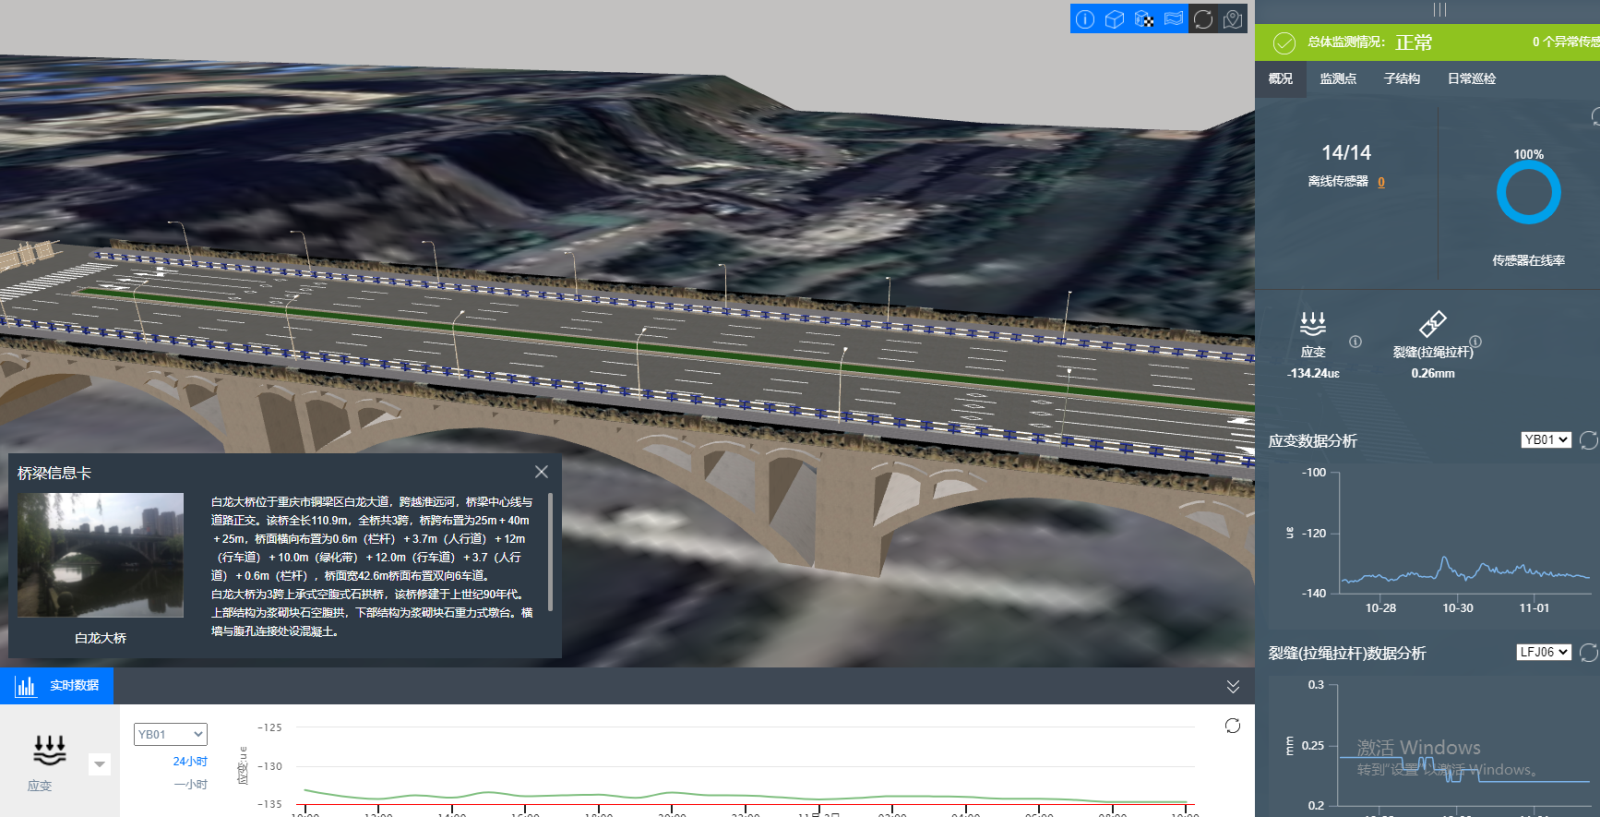Select the 应变 sensor type icon at bottom left
Image resolution: width=1600 pixels, height=817 pixels.
click(x=50, y=750)
